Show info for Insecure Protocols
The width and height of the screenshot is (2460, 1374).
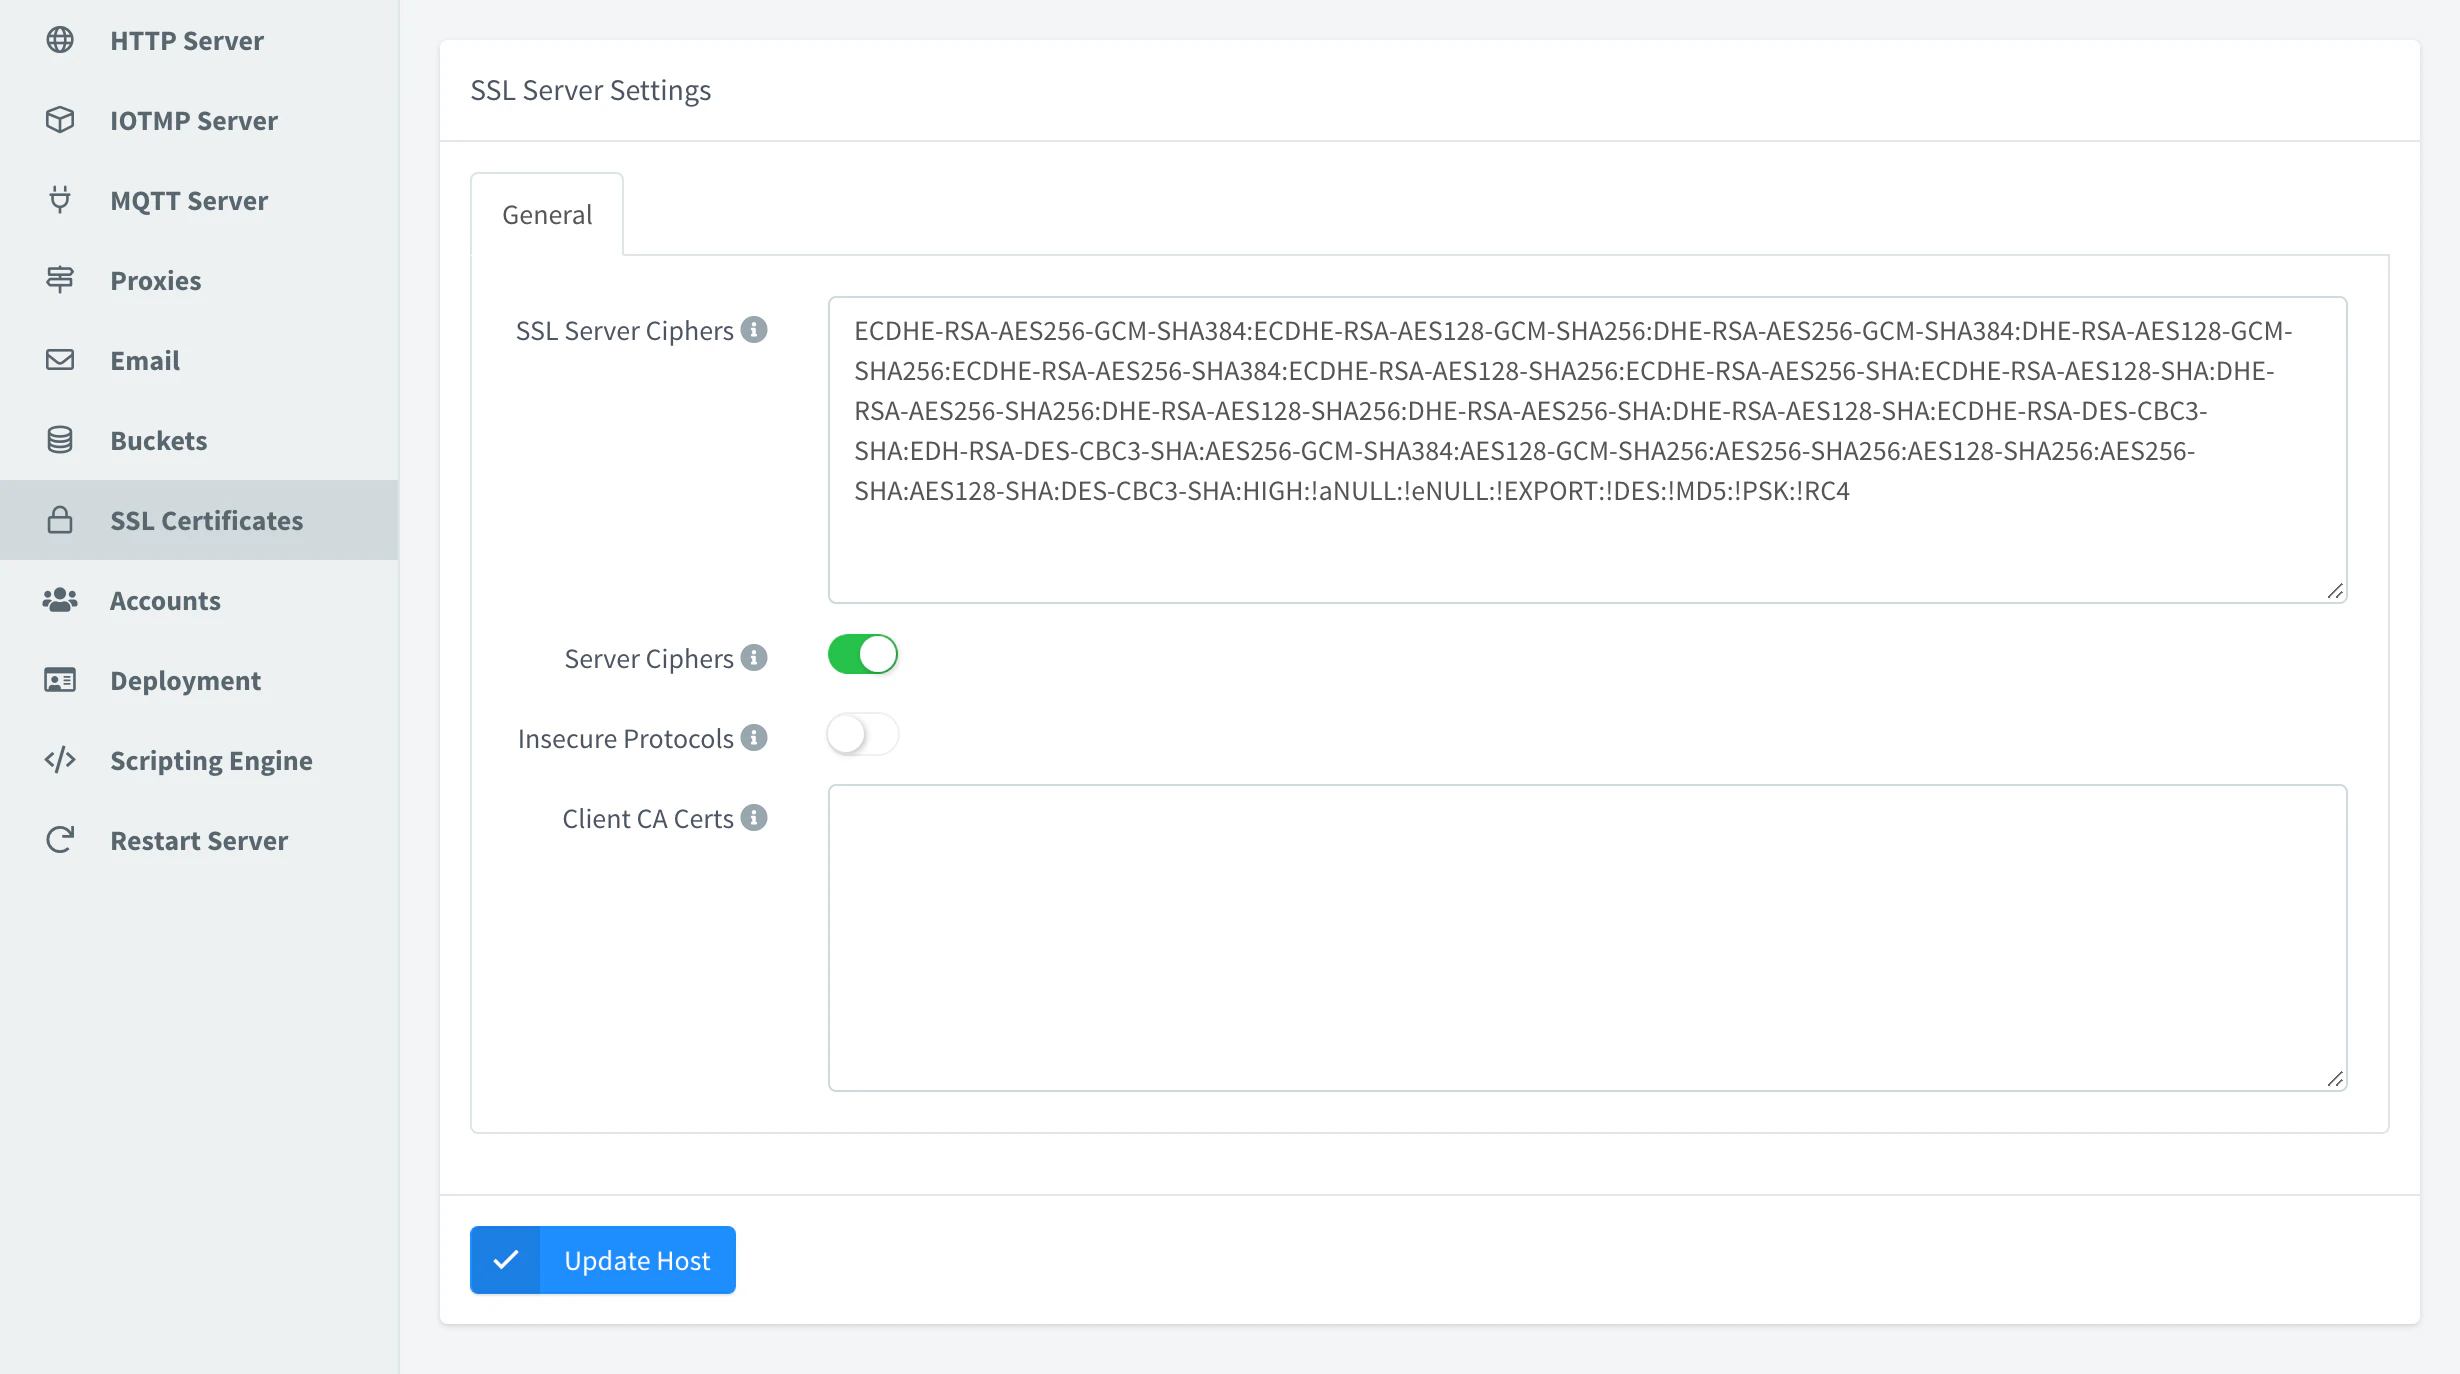[754, 738]
